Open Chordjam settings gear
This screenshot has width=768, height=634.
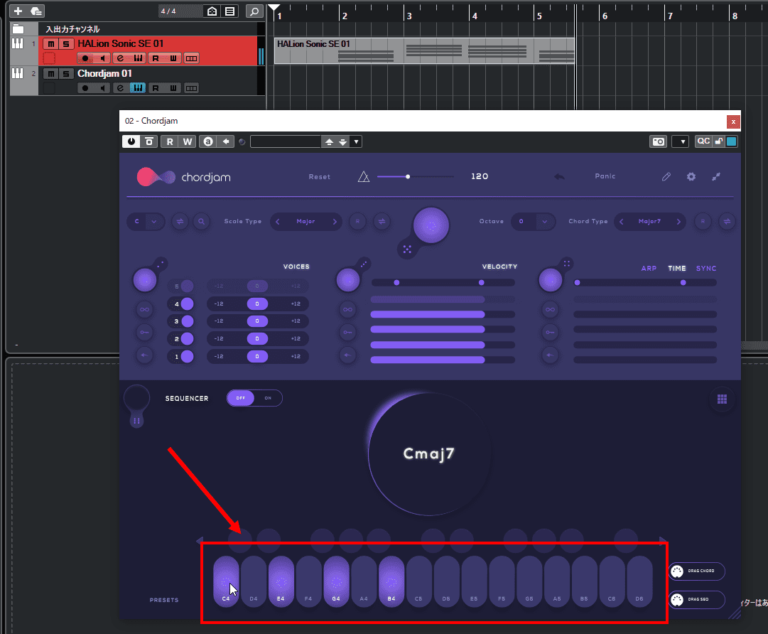tap(691, 177)
